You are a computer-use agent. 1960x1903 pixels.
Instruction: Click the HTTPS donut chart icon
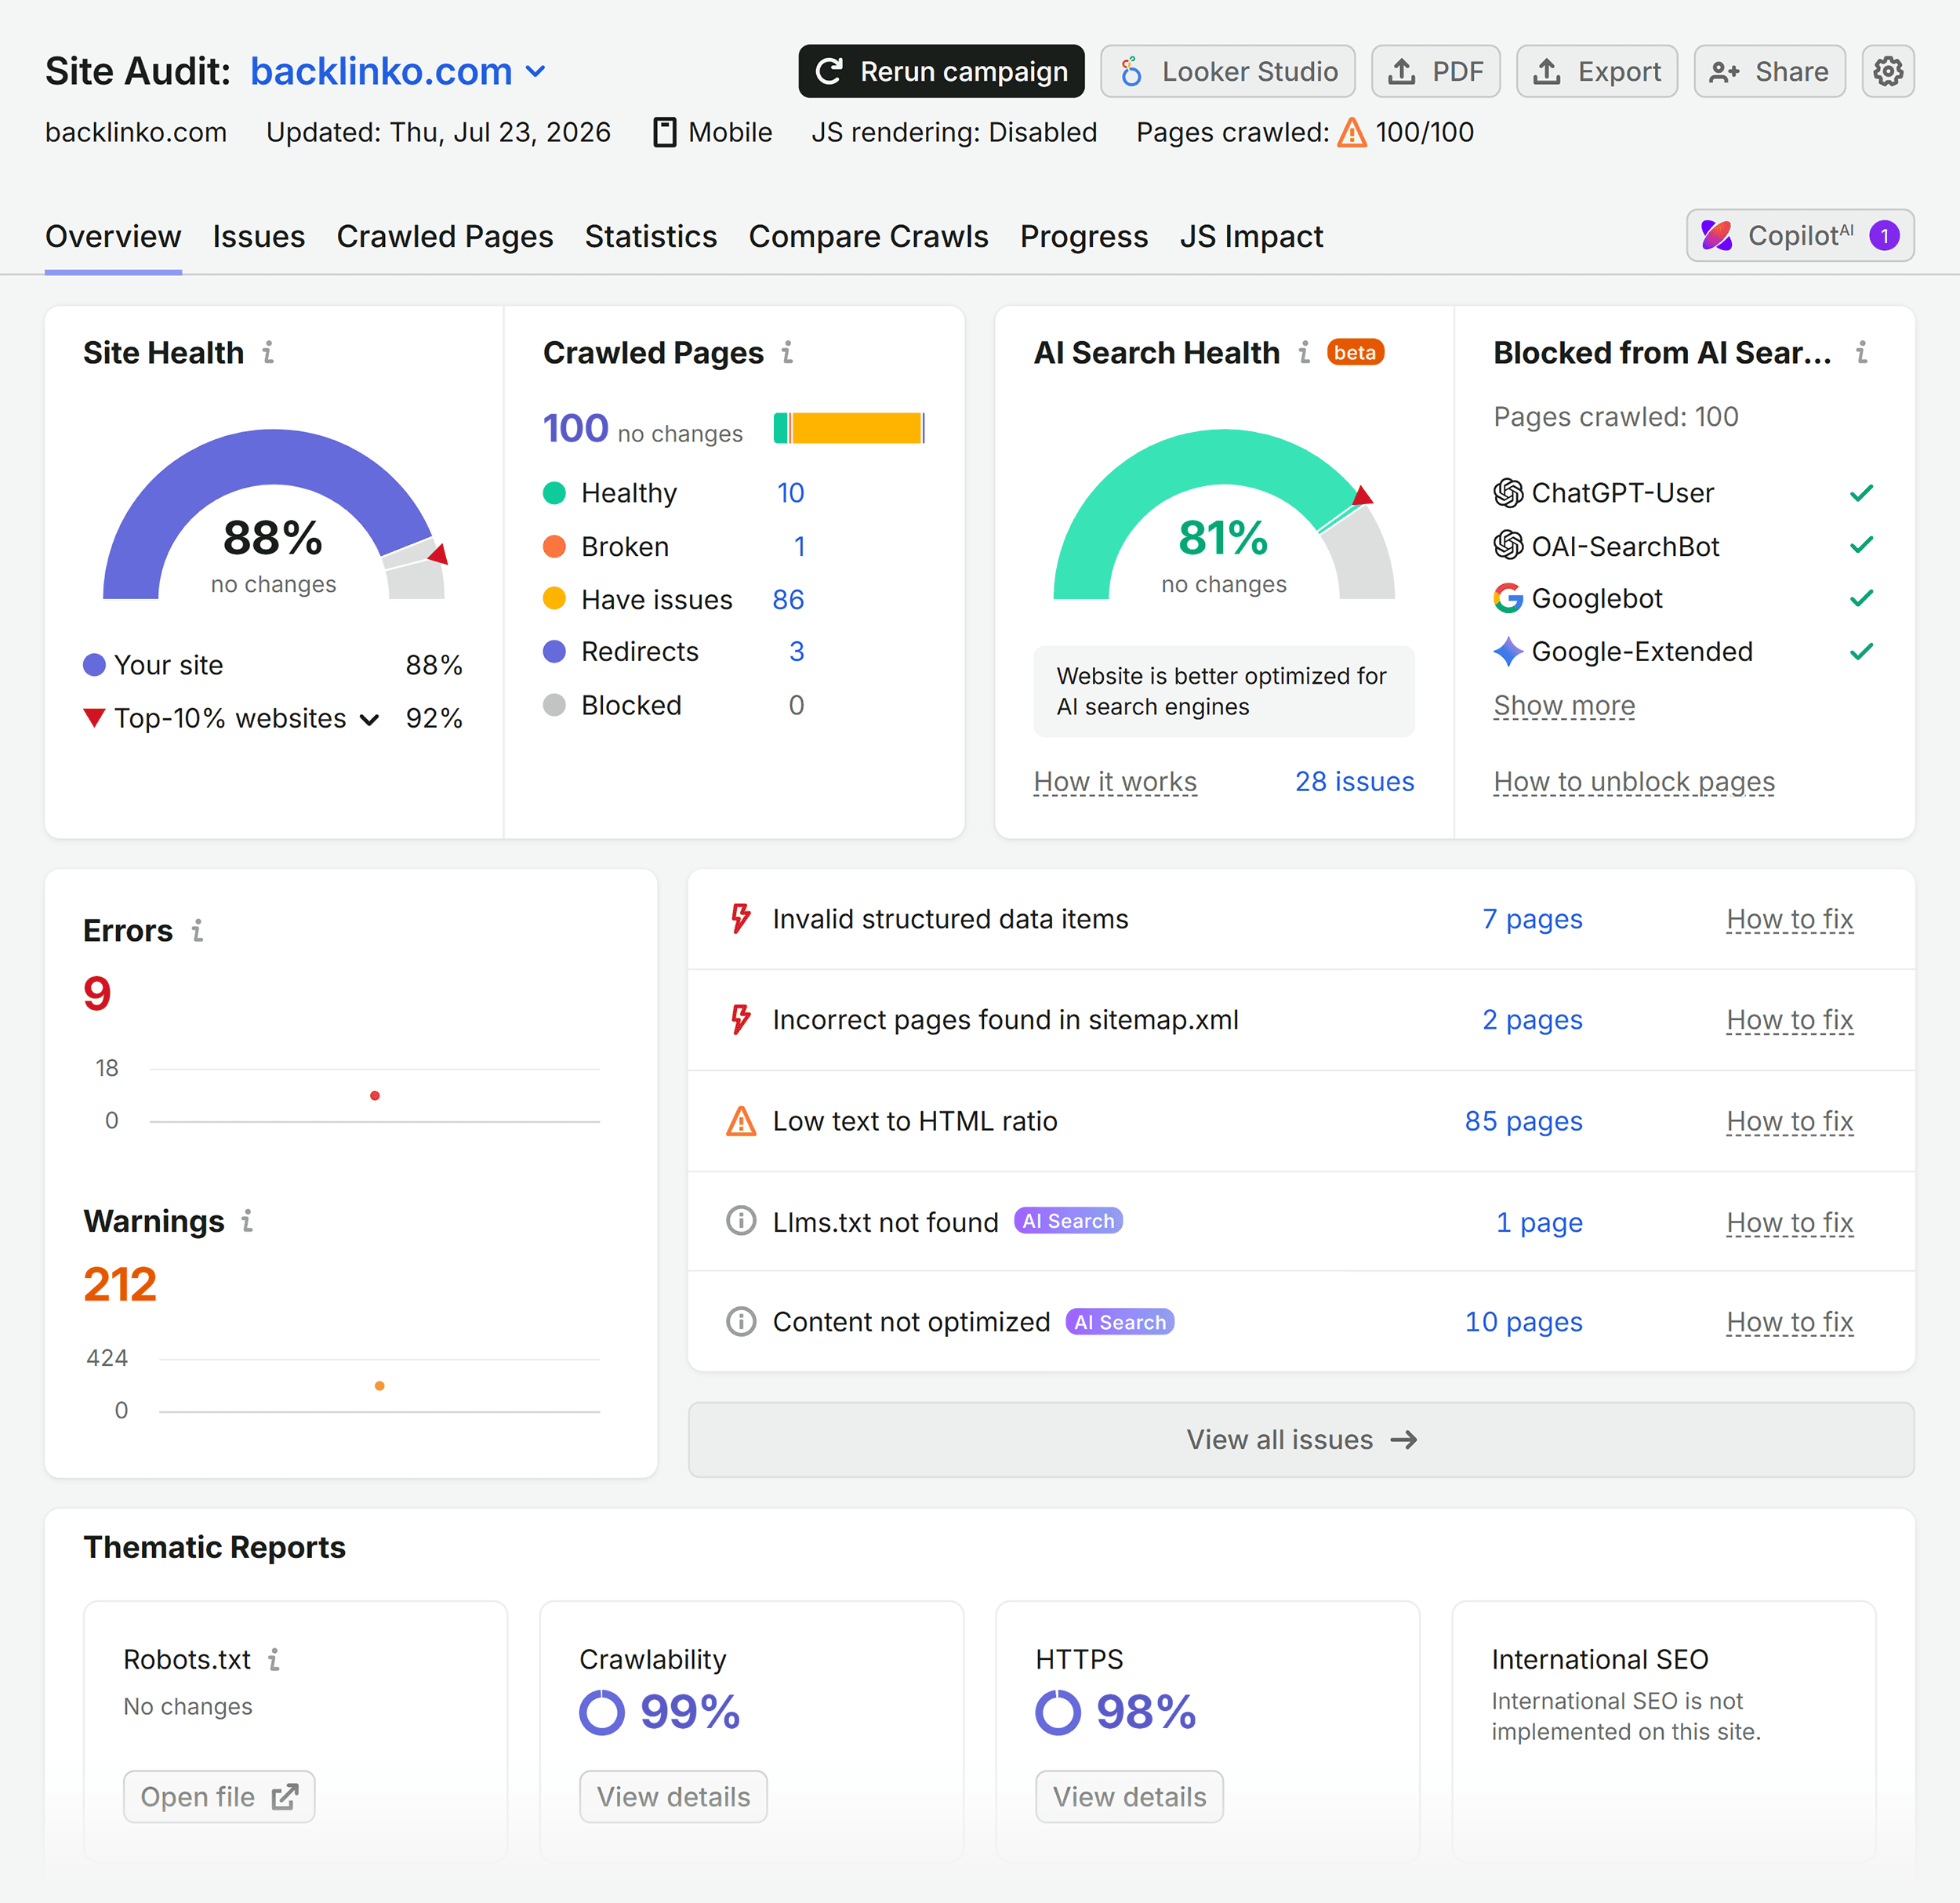pos(1058,1712)
